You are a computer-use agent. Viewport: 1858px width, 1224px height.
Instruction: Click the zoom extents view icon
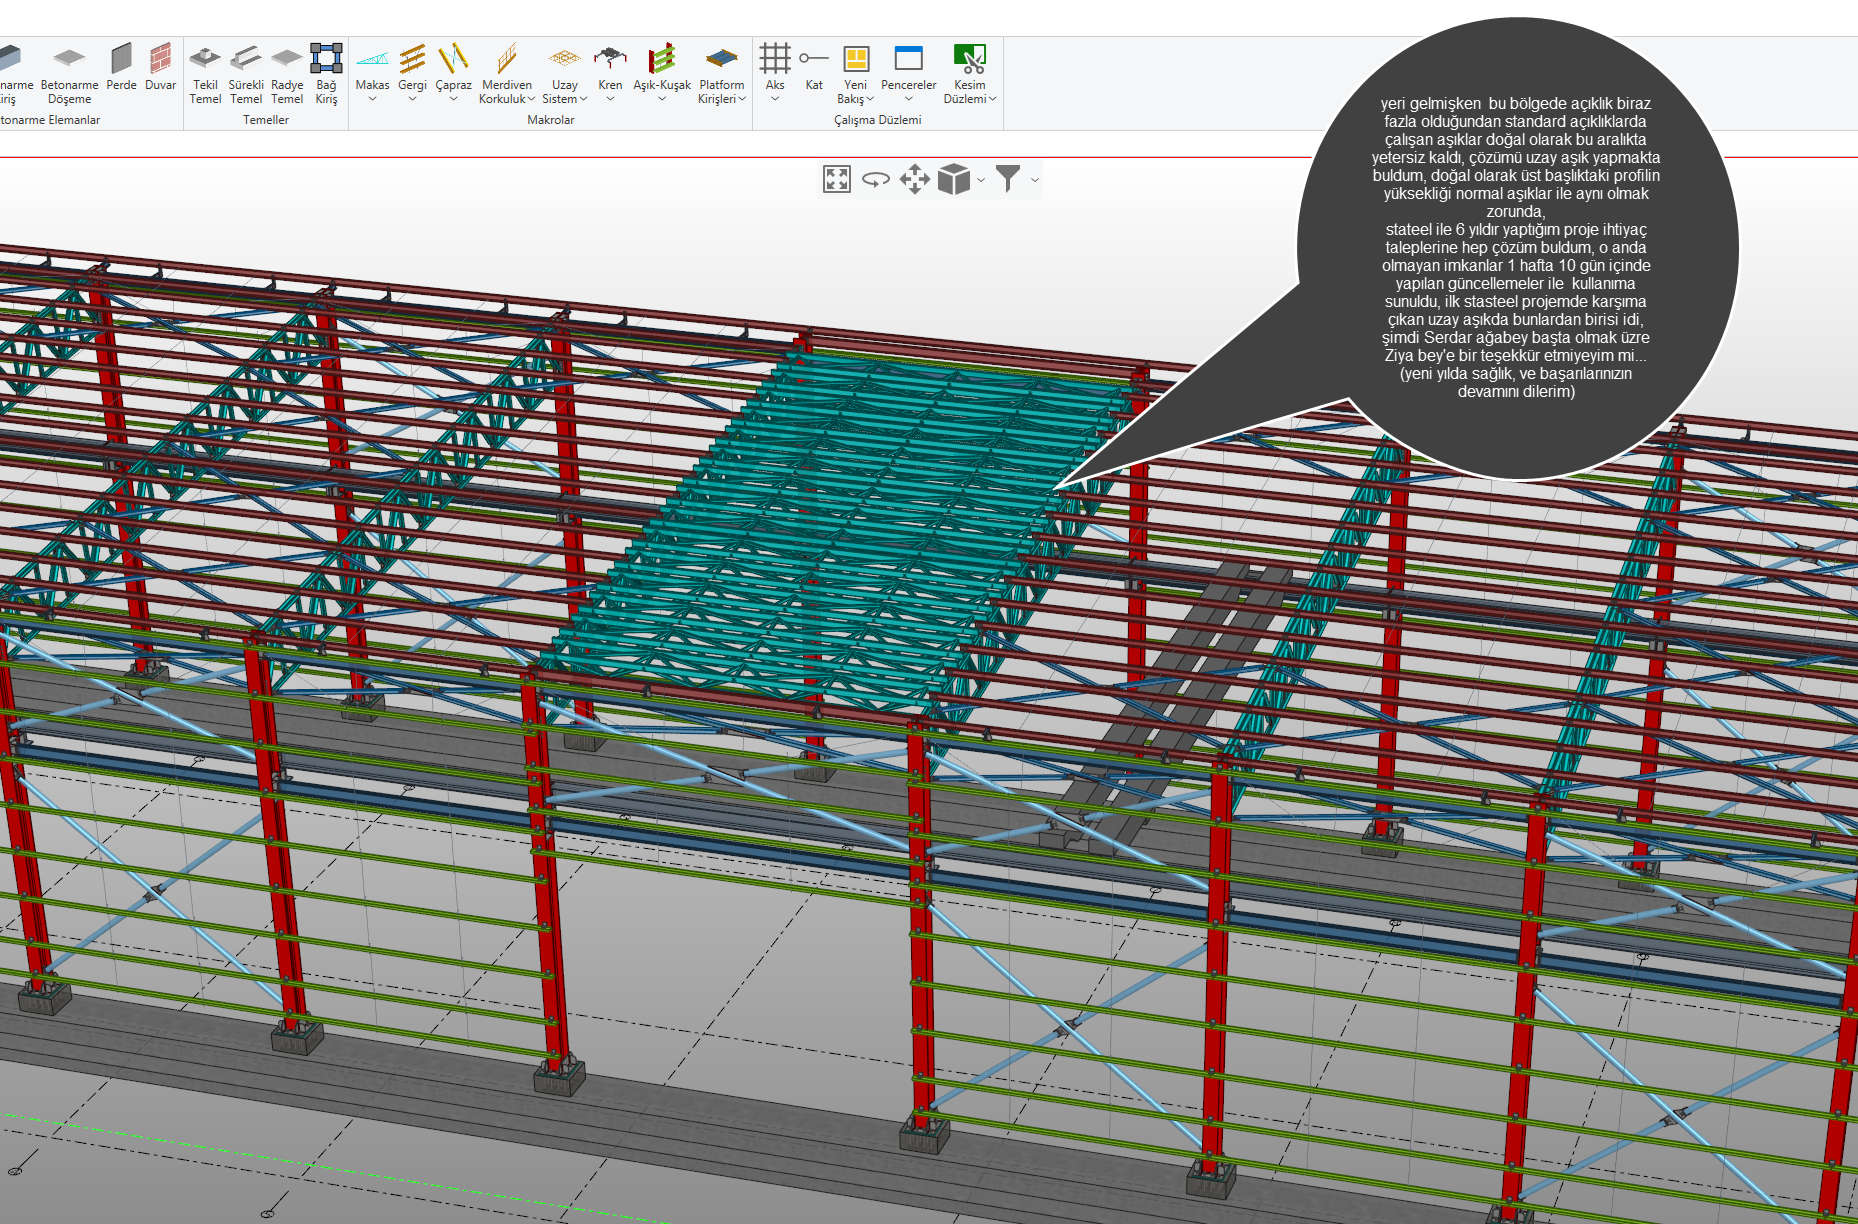(836, 180)
